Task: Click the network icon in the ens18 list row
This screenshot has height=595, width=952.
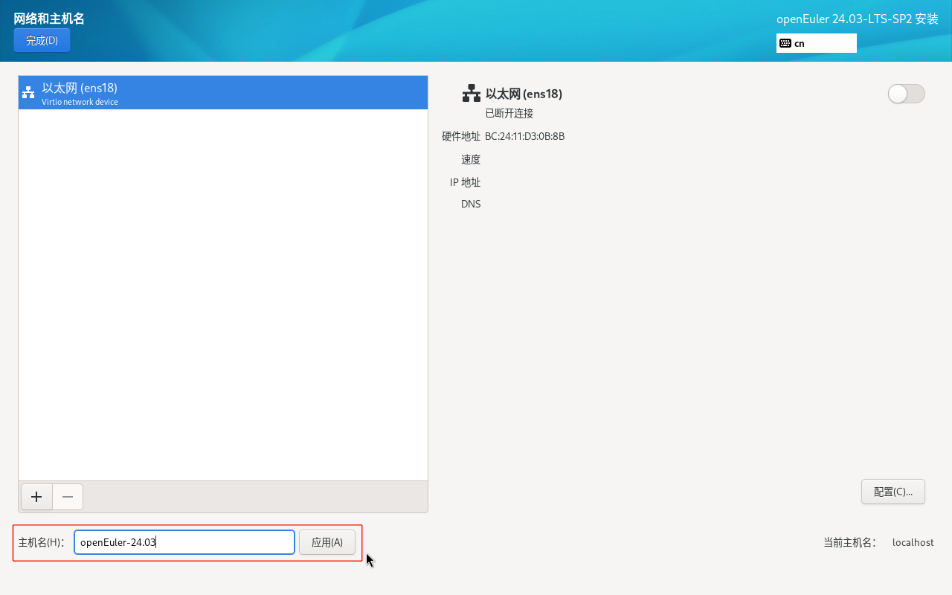Action: click(x=28, y=93)
